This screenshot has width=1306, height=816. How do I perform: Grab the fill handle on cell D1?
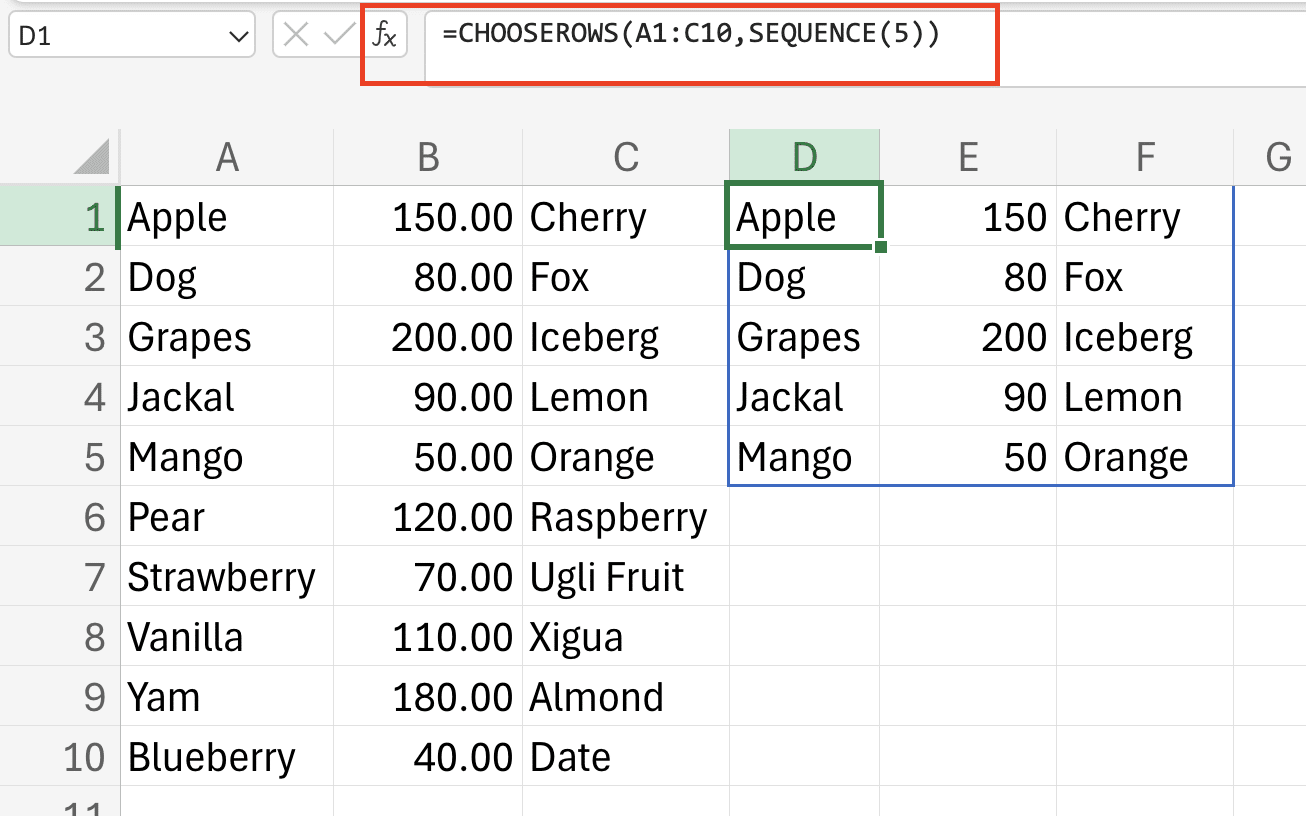(x=881, y=246)
